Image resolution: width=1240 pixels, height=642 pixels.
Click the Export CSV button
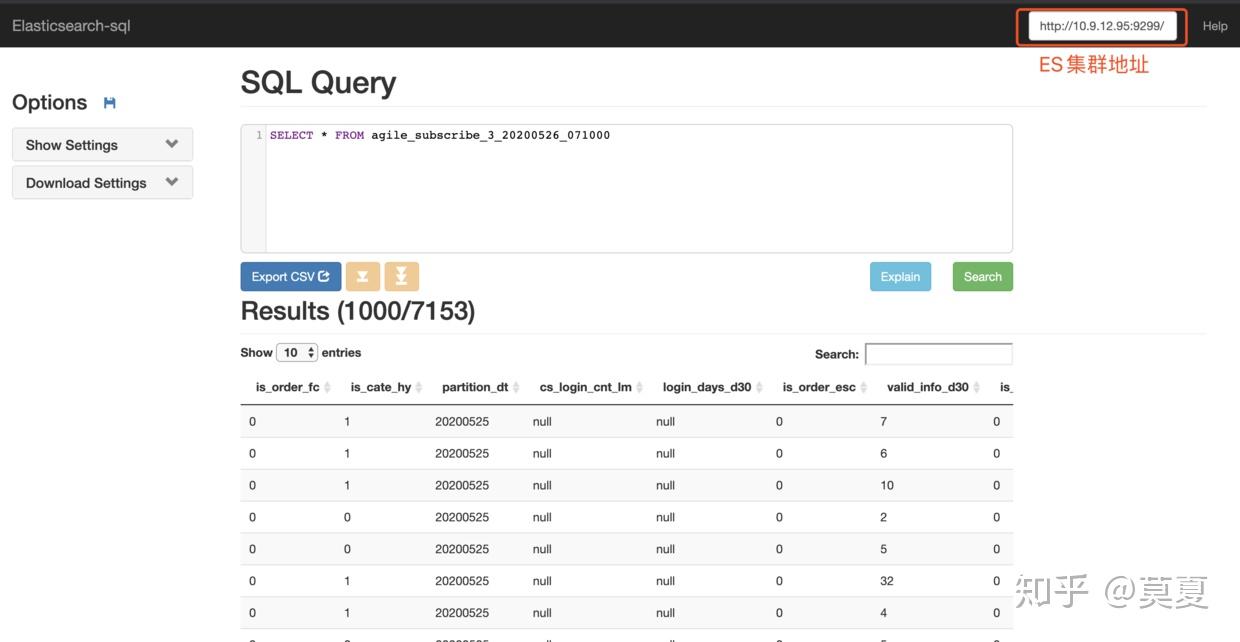291,277
